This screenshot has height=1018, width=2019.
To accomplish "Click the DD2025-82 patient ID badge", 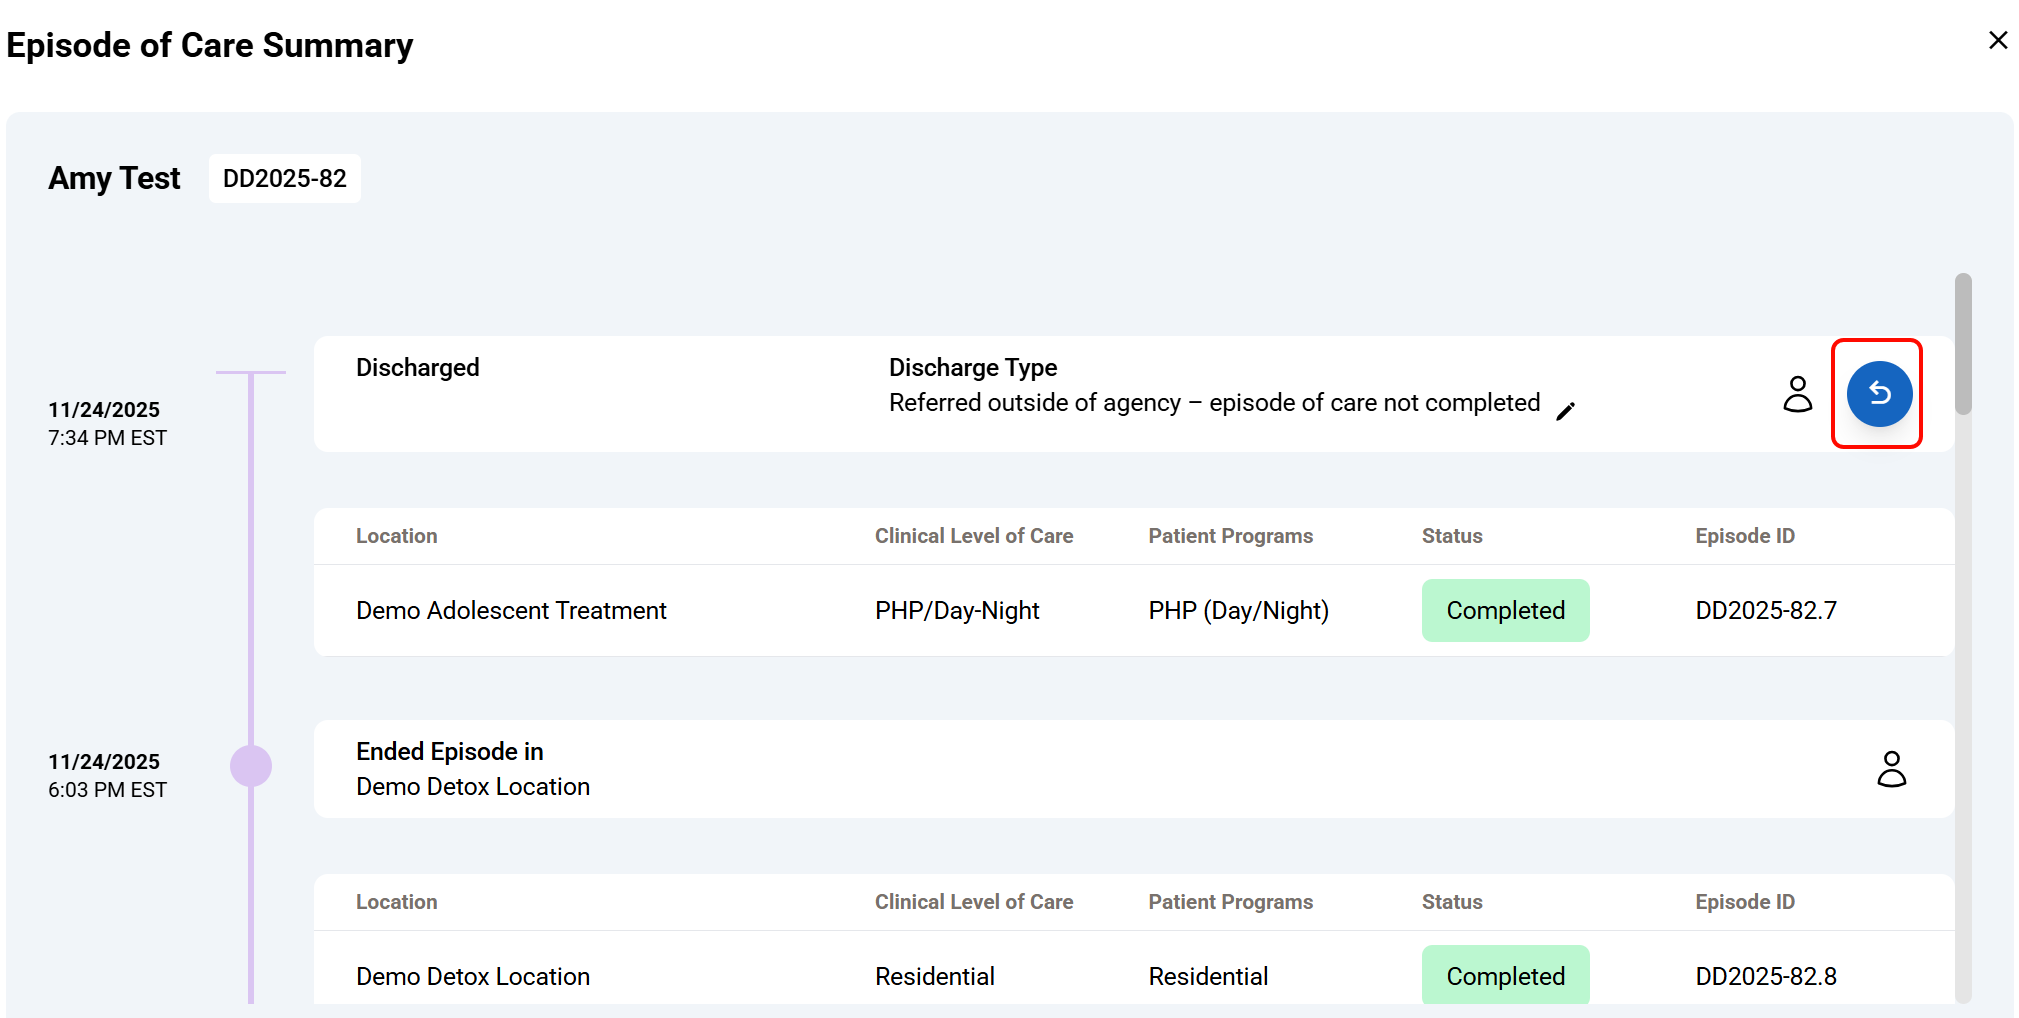I will 284,178.
